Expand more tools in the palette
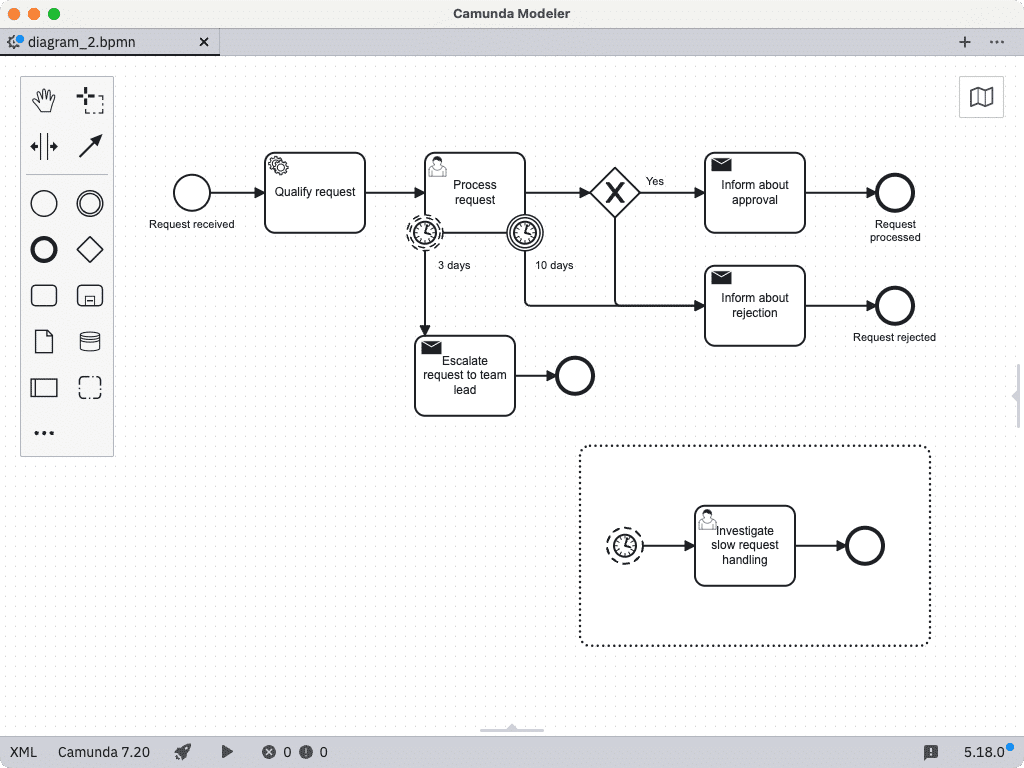Image resolution: width=1024 pixels, height=768 pixels. tap(44, 433)
